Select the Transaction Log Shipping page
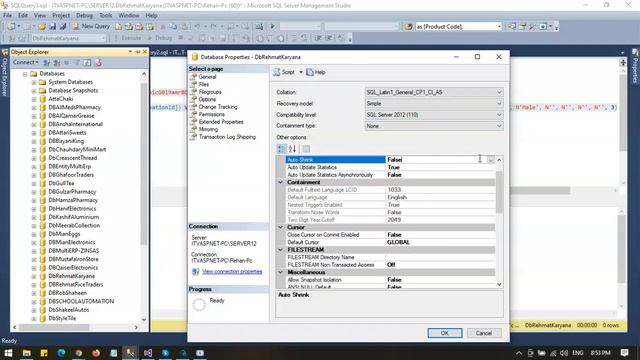The image size is (640, 360). tap(227, 137)
